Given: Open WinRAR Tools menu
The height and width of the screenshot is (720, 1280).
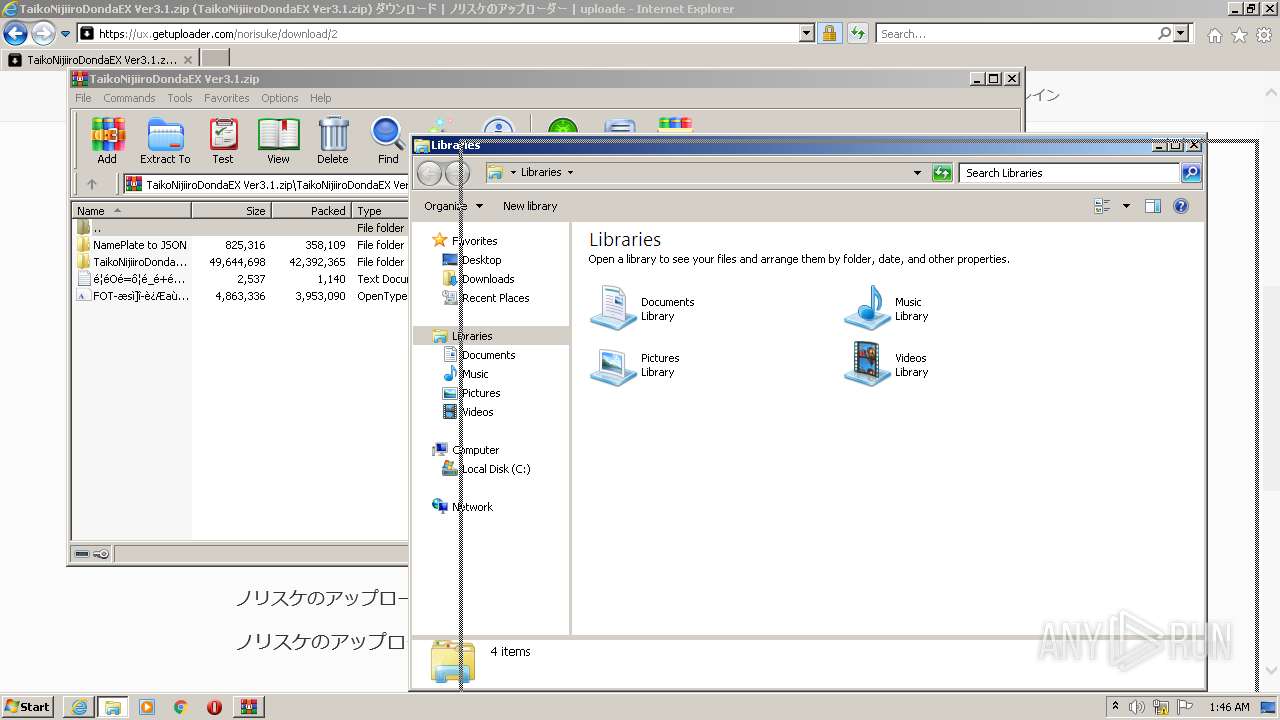Looking at the screenshot, I should [x=180, y=98].
